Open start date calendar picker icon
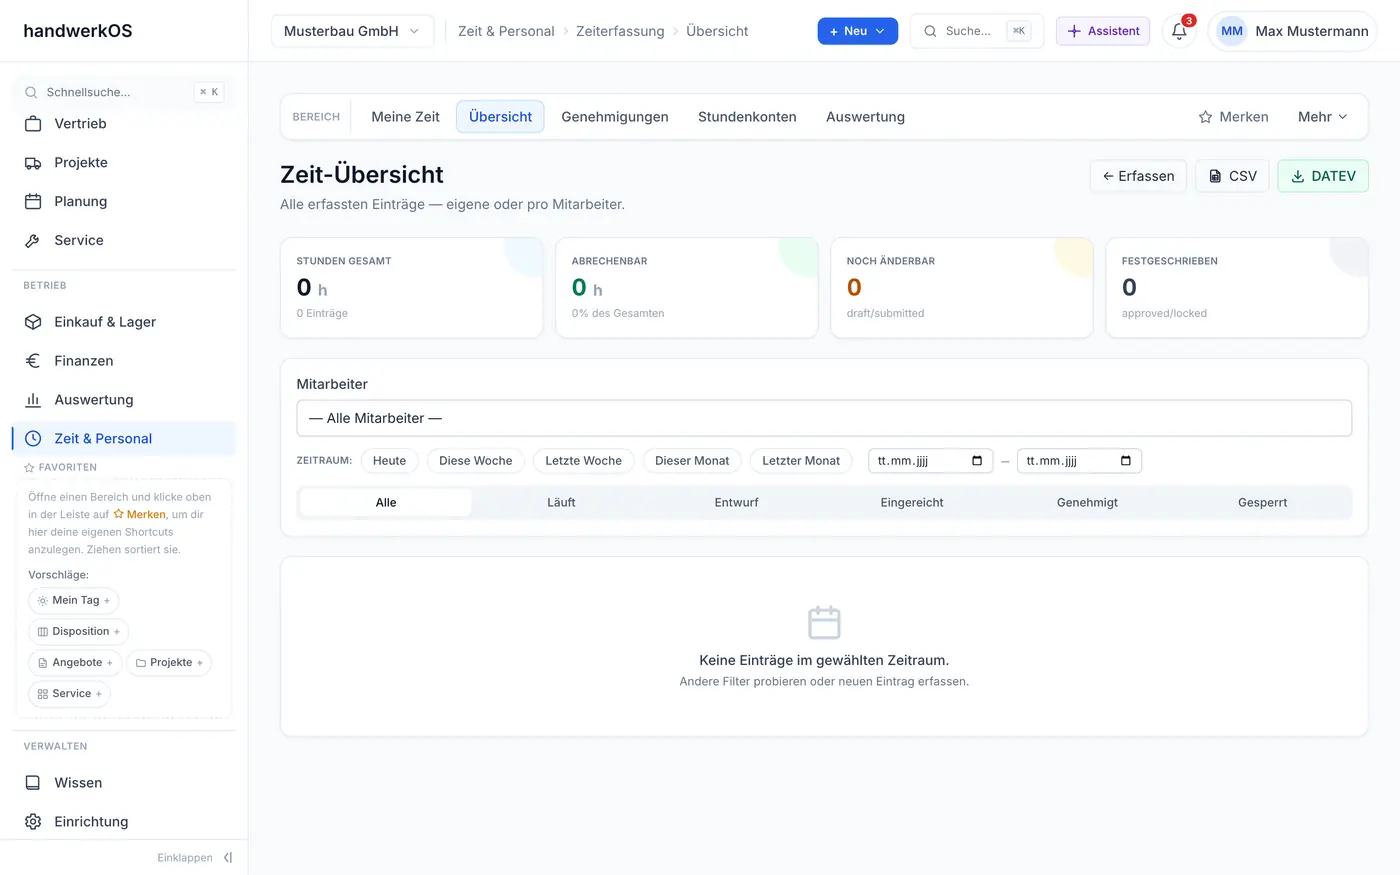 [x=977, y=461]
